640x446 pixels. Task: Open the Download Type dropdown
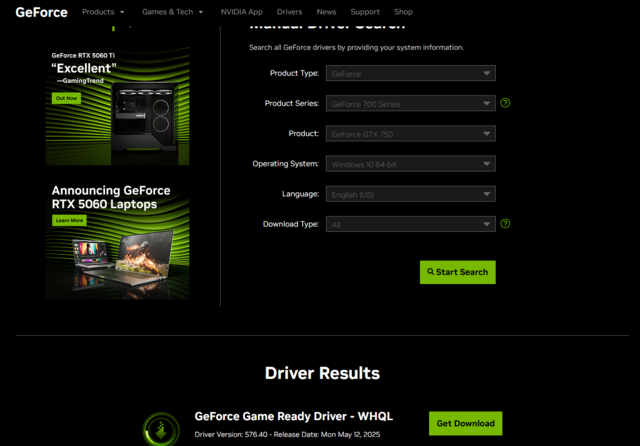pyautogui.click(x=410, y=224)
